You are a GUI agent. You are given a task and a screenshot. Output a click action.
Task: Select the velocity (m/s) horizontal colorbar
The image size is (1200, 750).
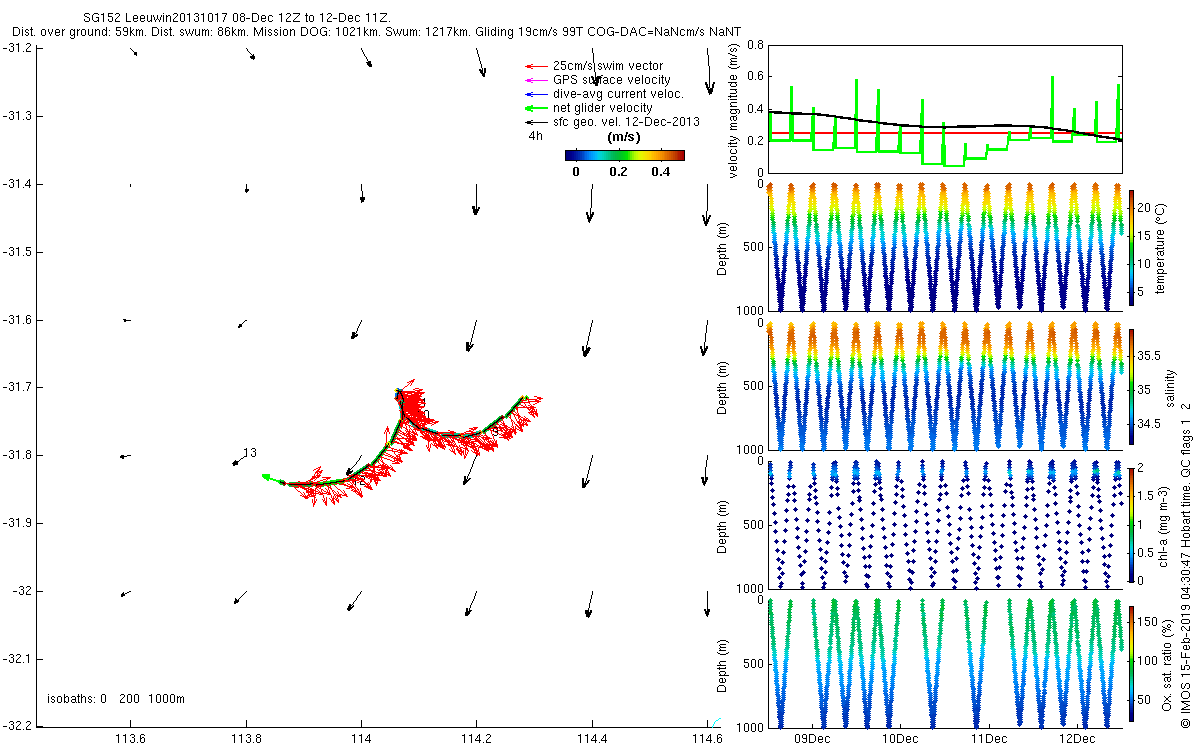click(625, 155)
